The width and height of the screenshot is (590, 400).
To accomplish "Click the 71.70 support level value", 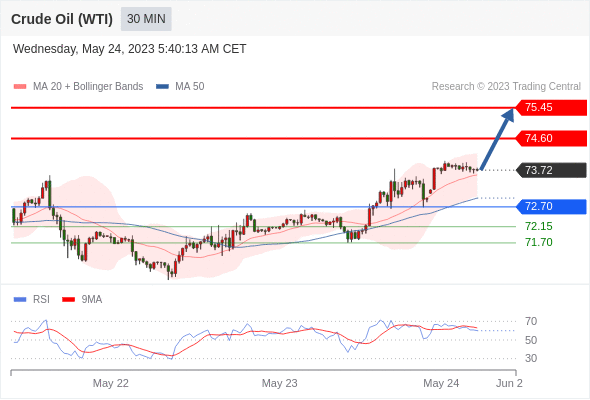I will point(539,242).
